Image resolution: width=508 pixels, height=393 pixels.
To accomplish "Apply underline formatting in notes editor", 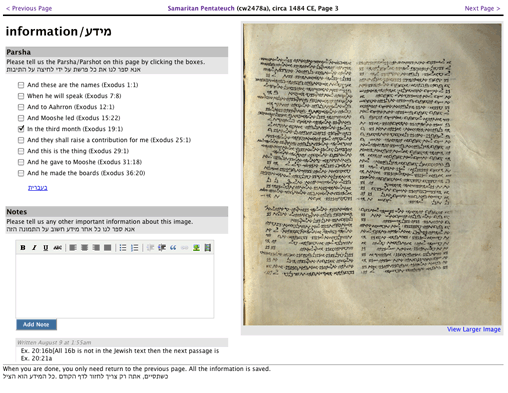I will point(46,248).
